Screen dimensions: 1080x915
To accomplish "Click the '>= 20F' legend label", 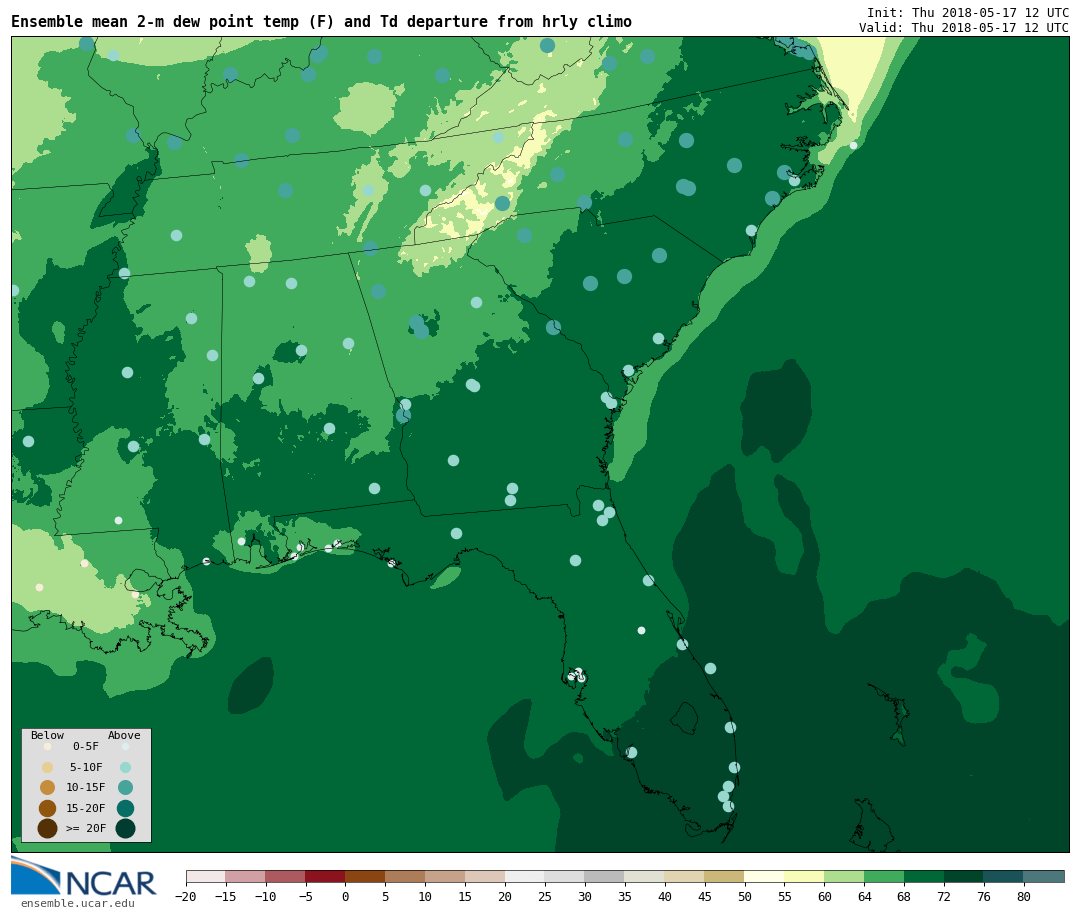I will tap(86, 828).
